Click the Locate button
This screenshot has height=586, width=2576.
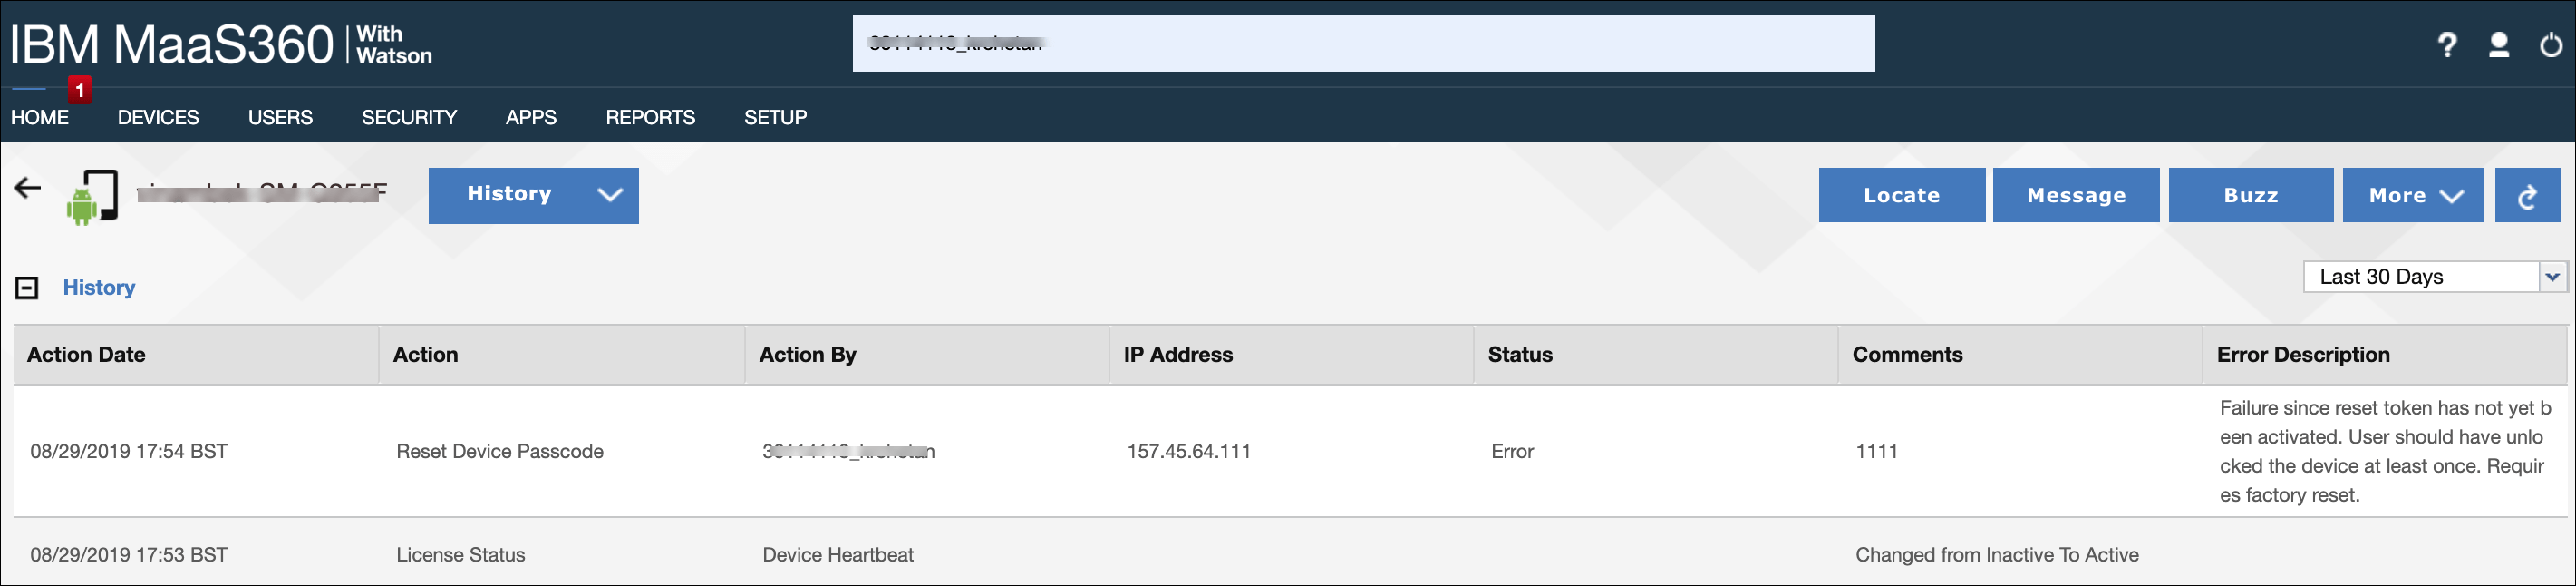tap(1901, 195)
